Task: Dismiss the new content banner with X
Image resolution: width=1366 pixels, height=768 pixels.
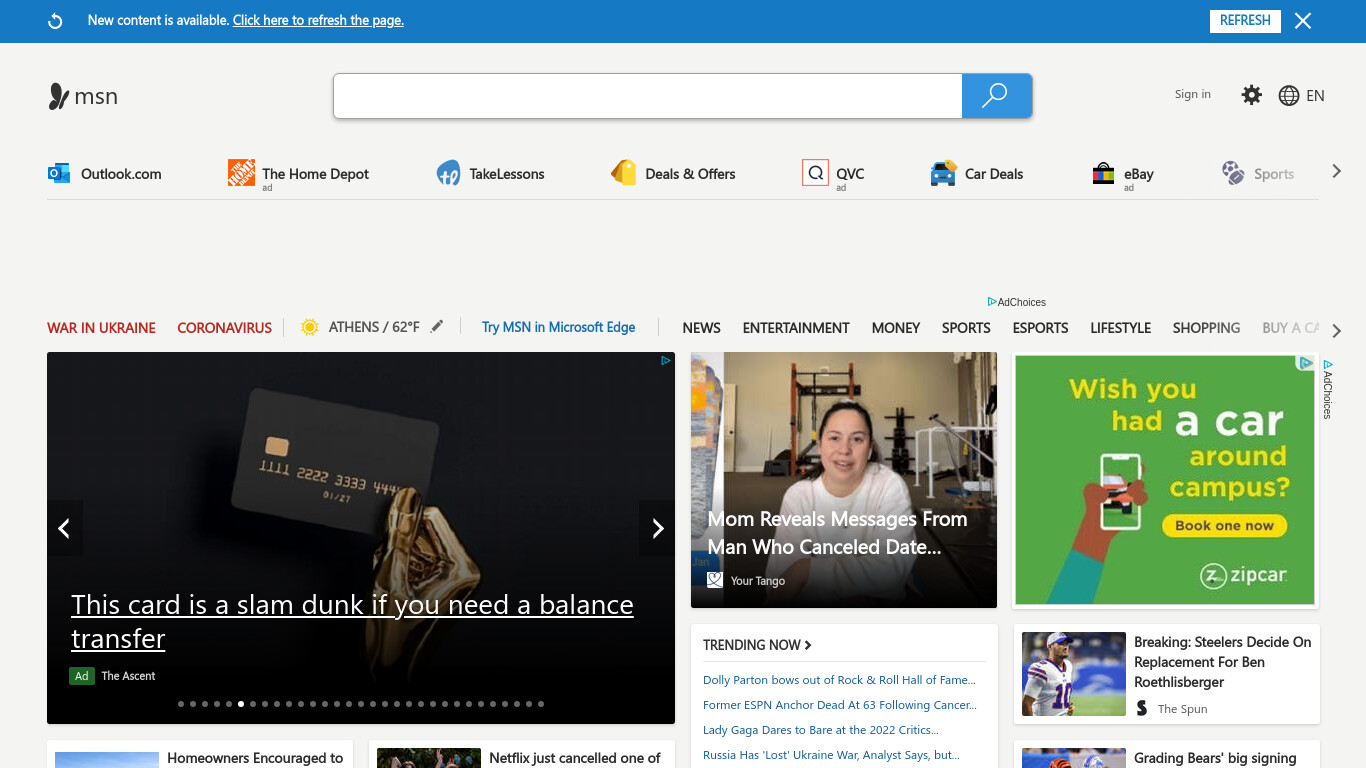Action: [x=1303, y=21]
